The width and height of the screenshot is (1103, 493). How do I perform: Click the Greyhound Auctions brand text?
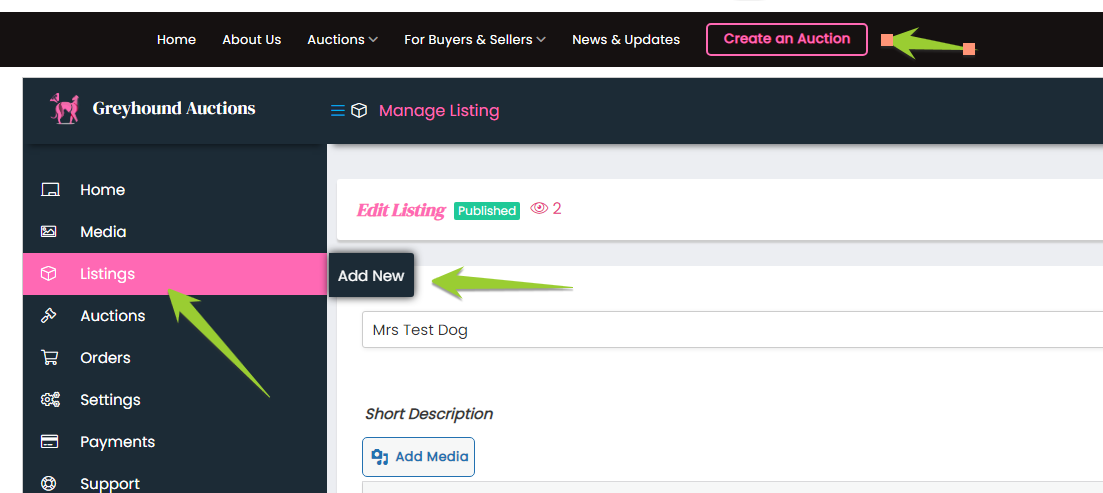point(174,108)
